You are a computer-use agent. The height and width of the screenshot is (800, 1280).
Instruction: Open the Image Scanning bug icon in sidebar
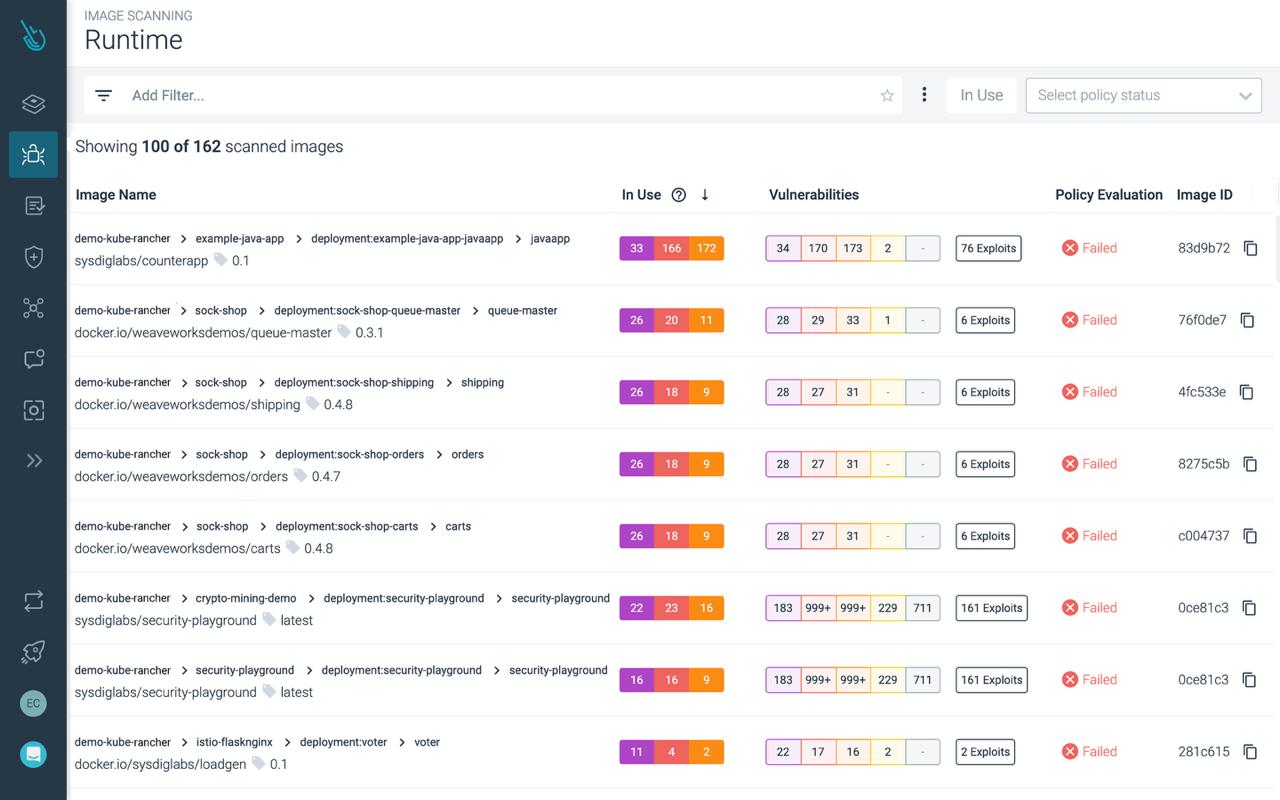pyautogui.click(x=33, y=154)
